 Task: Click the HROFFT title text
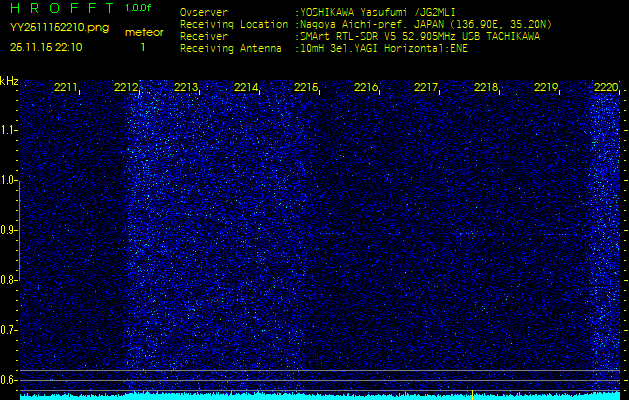(63, 8)
